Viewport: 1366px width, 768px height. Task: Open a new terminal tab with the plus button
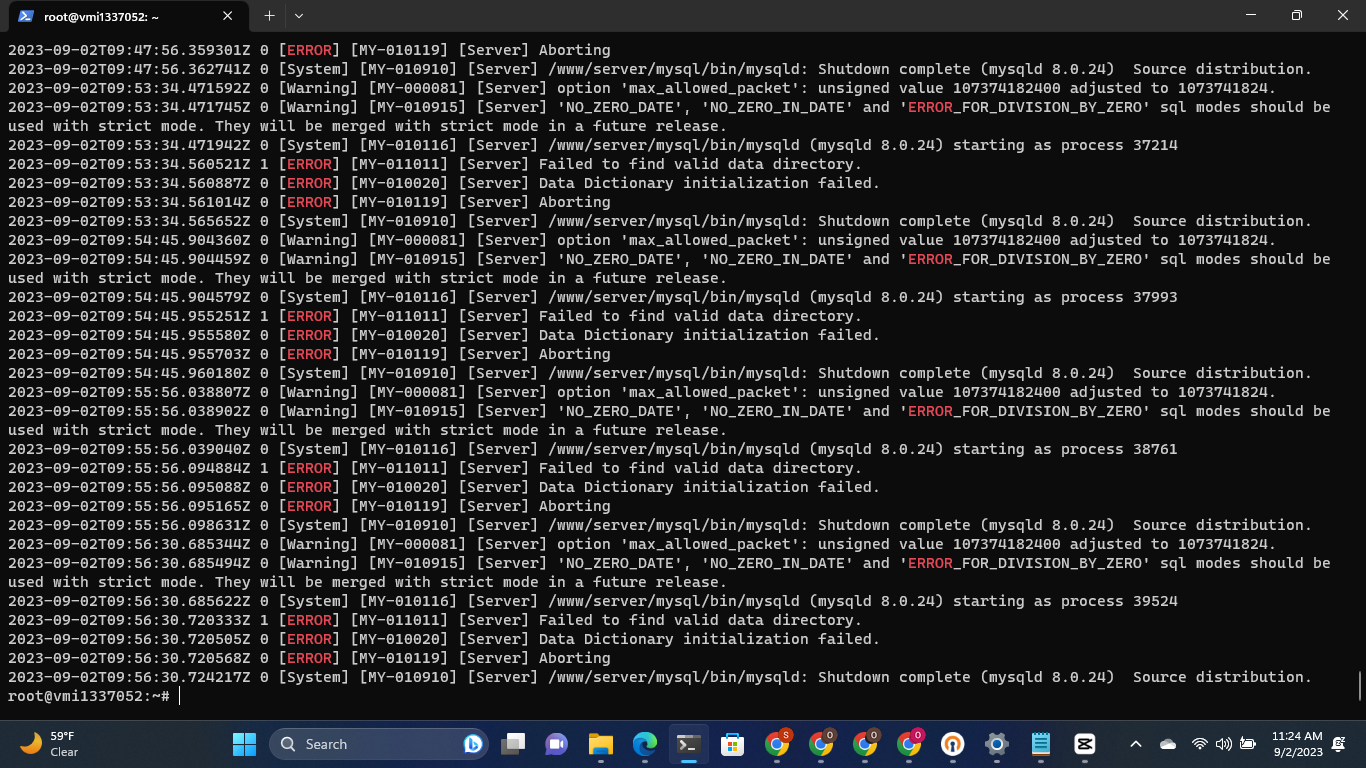269,16
